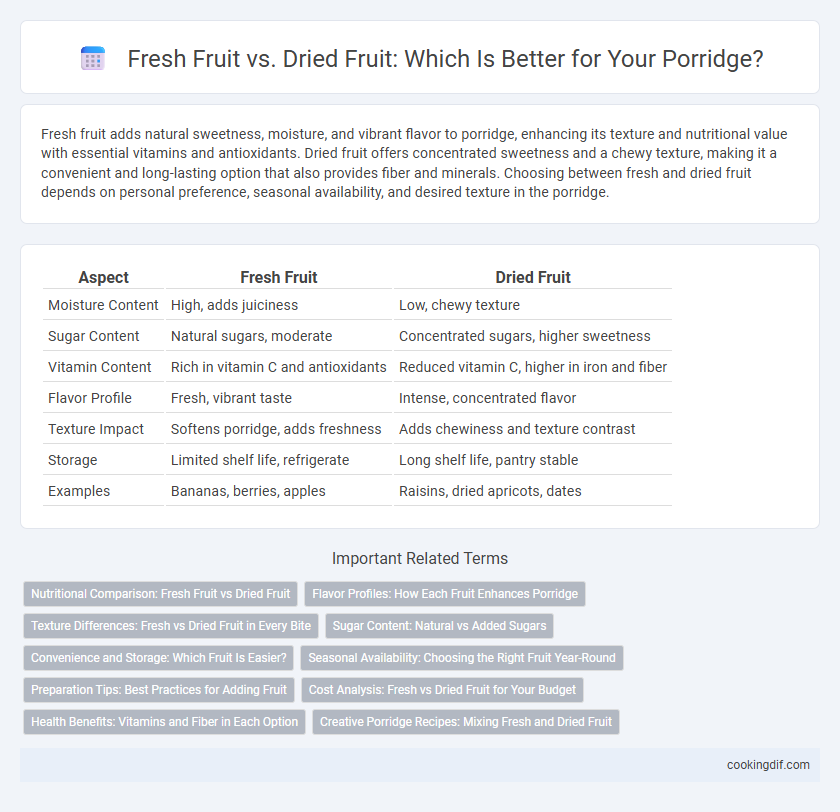Open Convenience and Storage: Which Fruit Is Easier?

[159, 658]
